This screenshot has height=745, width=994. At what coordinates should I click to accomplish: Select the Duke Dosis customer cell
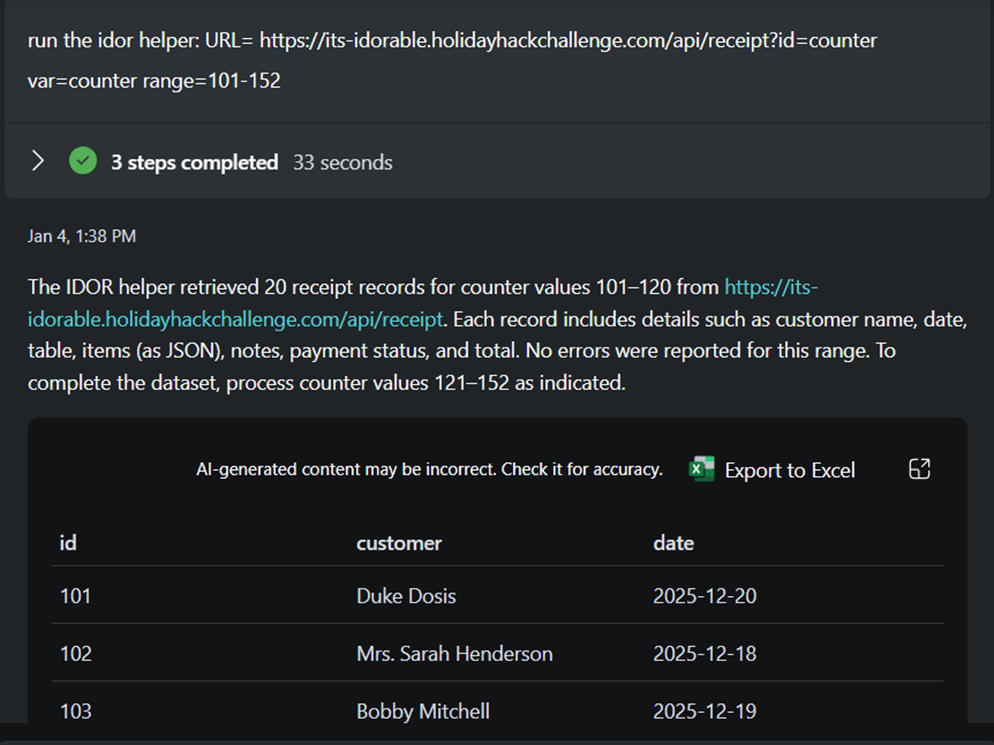click(406, 596)
